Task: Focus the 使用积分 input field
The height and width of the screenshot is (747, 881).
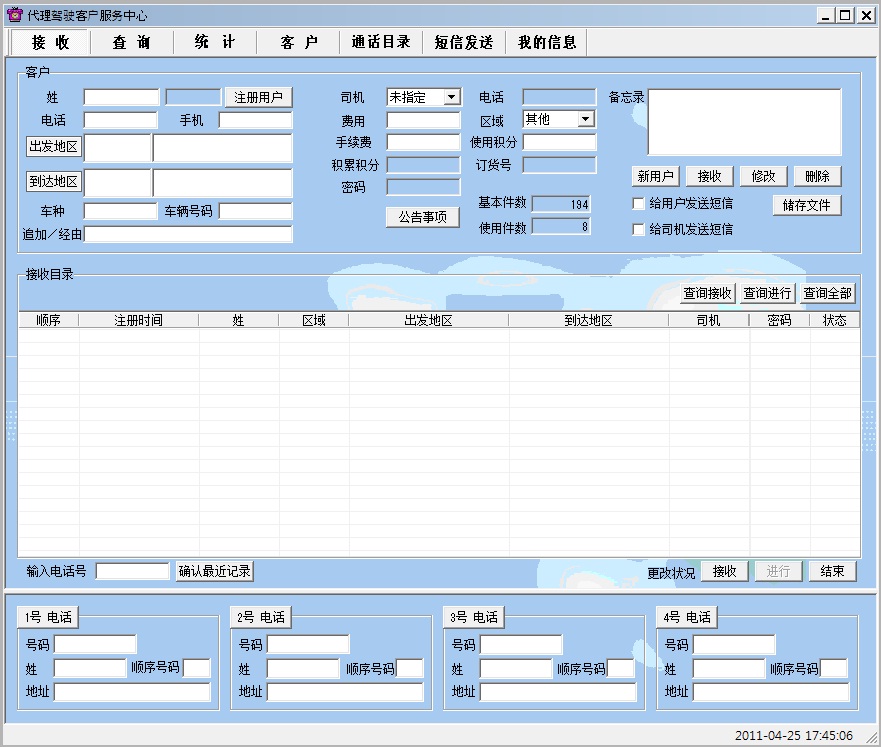Action: click(560, 142)
